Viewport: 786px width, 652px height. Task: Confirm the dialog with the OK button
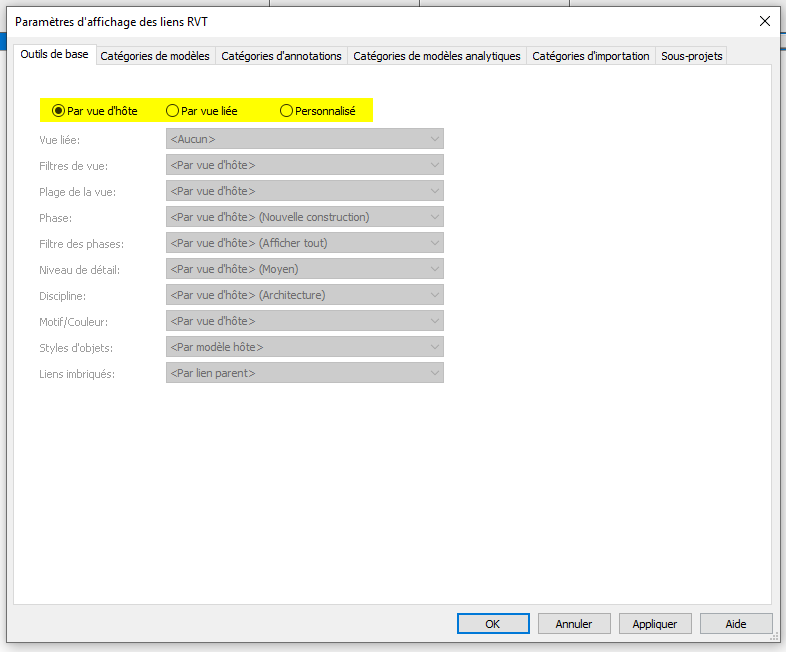[x=493, y=624]
